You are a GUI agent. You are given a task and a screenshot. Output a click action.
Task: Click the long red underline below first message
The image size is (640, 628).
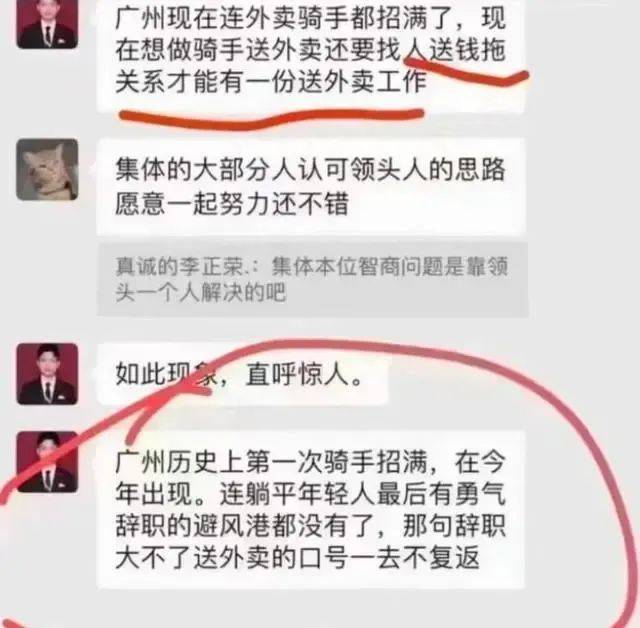[x=271, y=118]
